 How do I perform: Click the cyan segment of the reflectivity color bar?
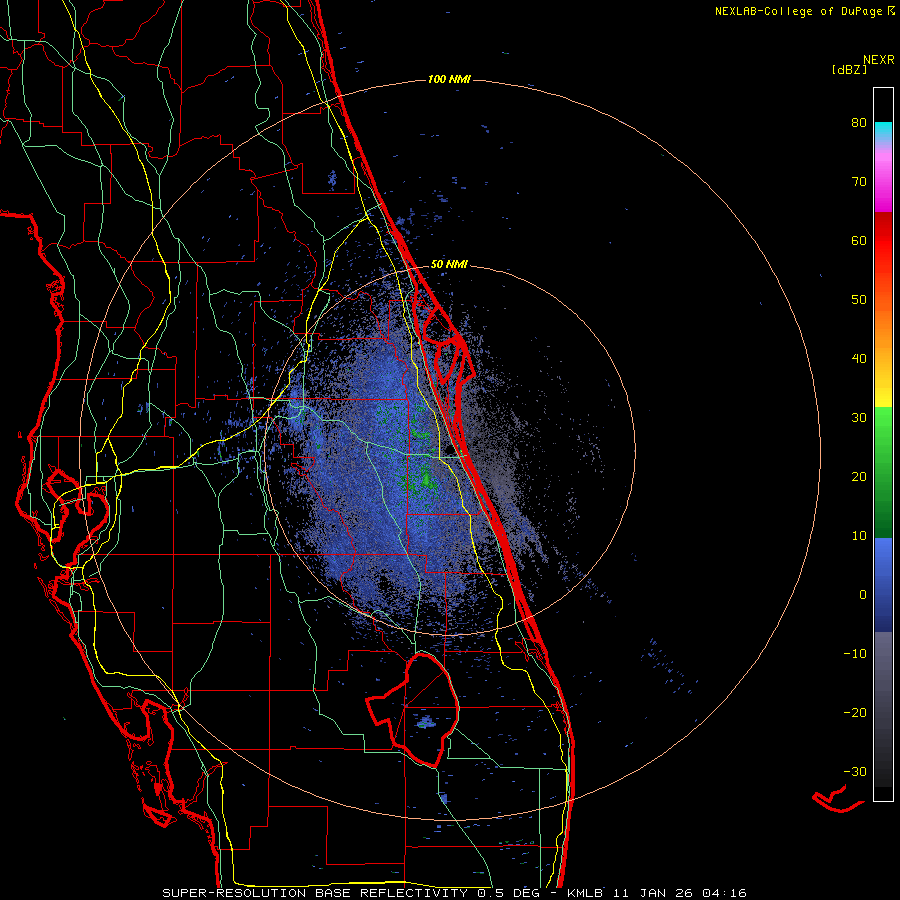(883, 131)
